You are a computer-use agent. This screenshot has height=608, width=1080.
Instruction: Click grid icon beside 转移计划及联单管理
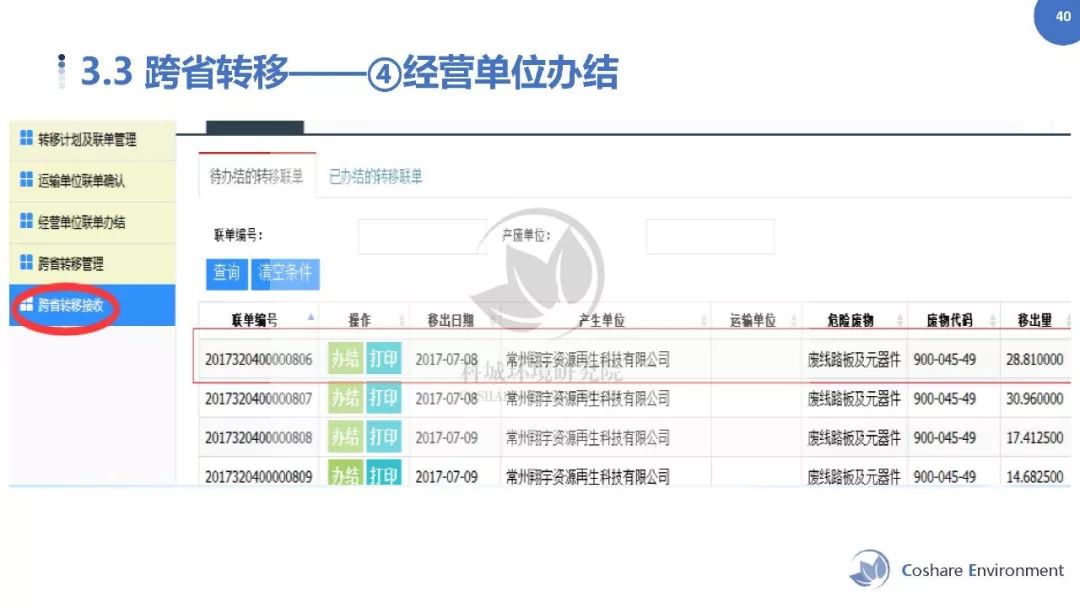26,140
